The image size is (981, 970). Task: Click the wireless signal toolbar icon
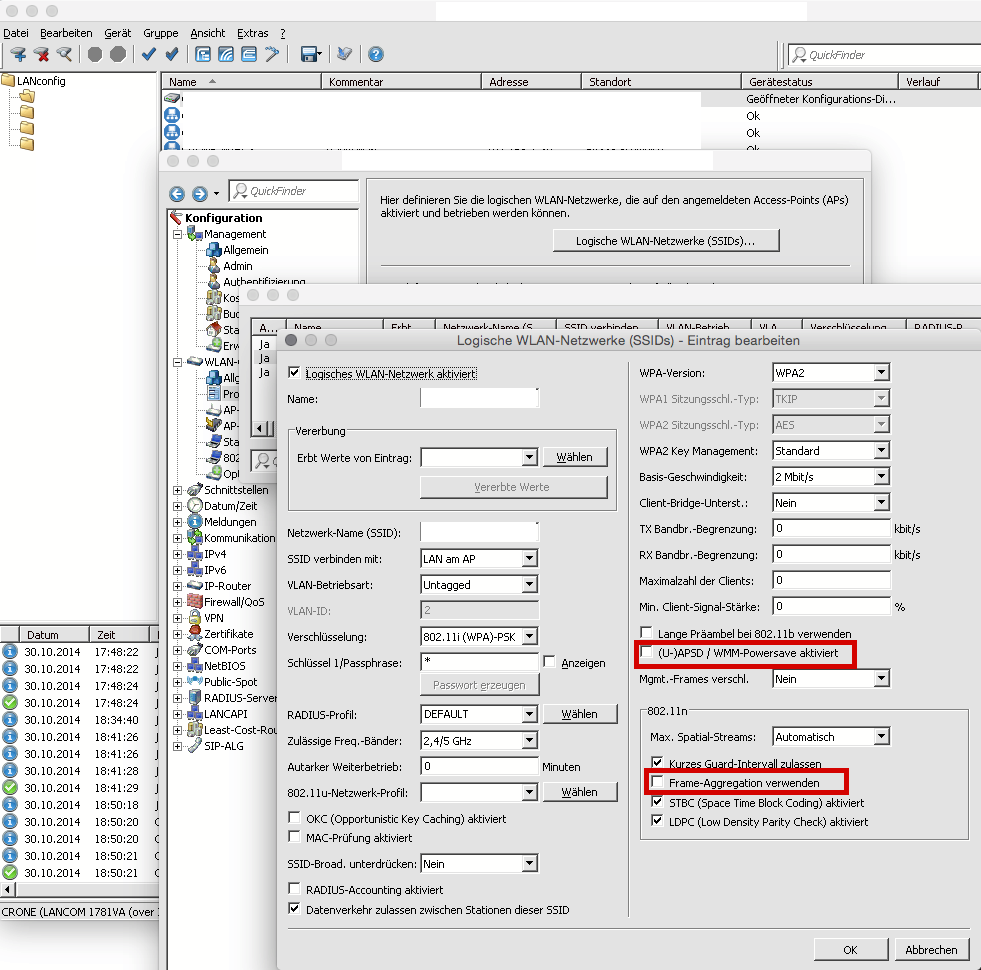pos(226,54)
